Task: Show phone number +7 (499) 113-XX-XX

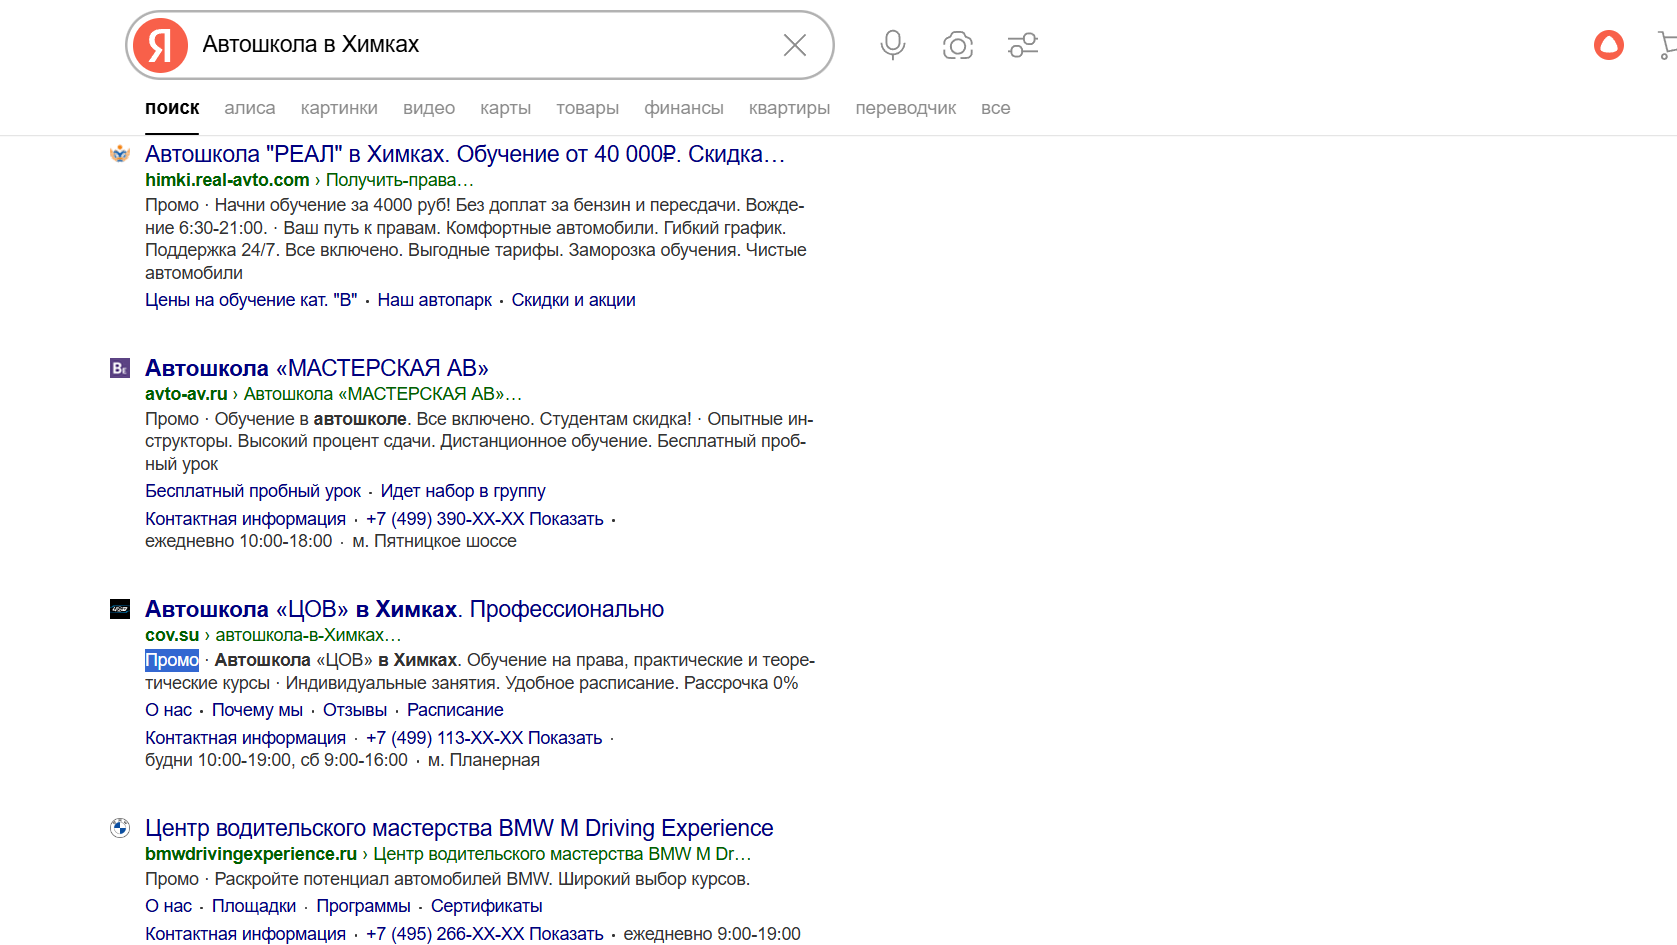Action: coord(484,738)
